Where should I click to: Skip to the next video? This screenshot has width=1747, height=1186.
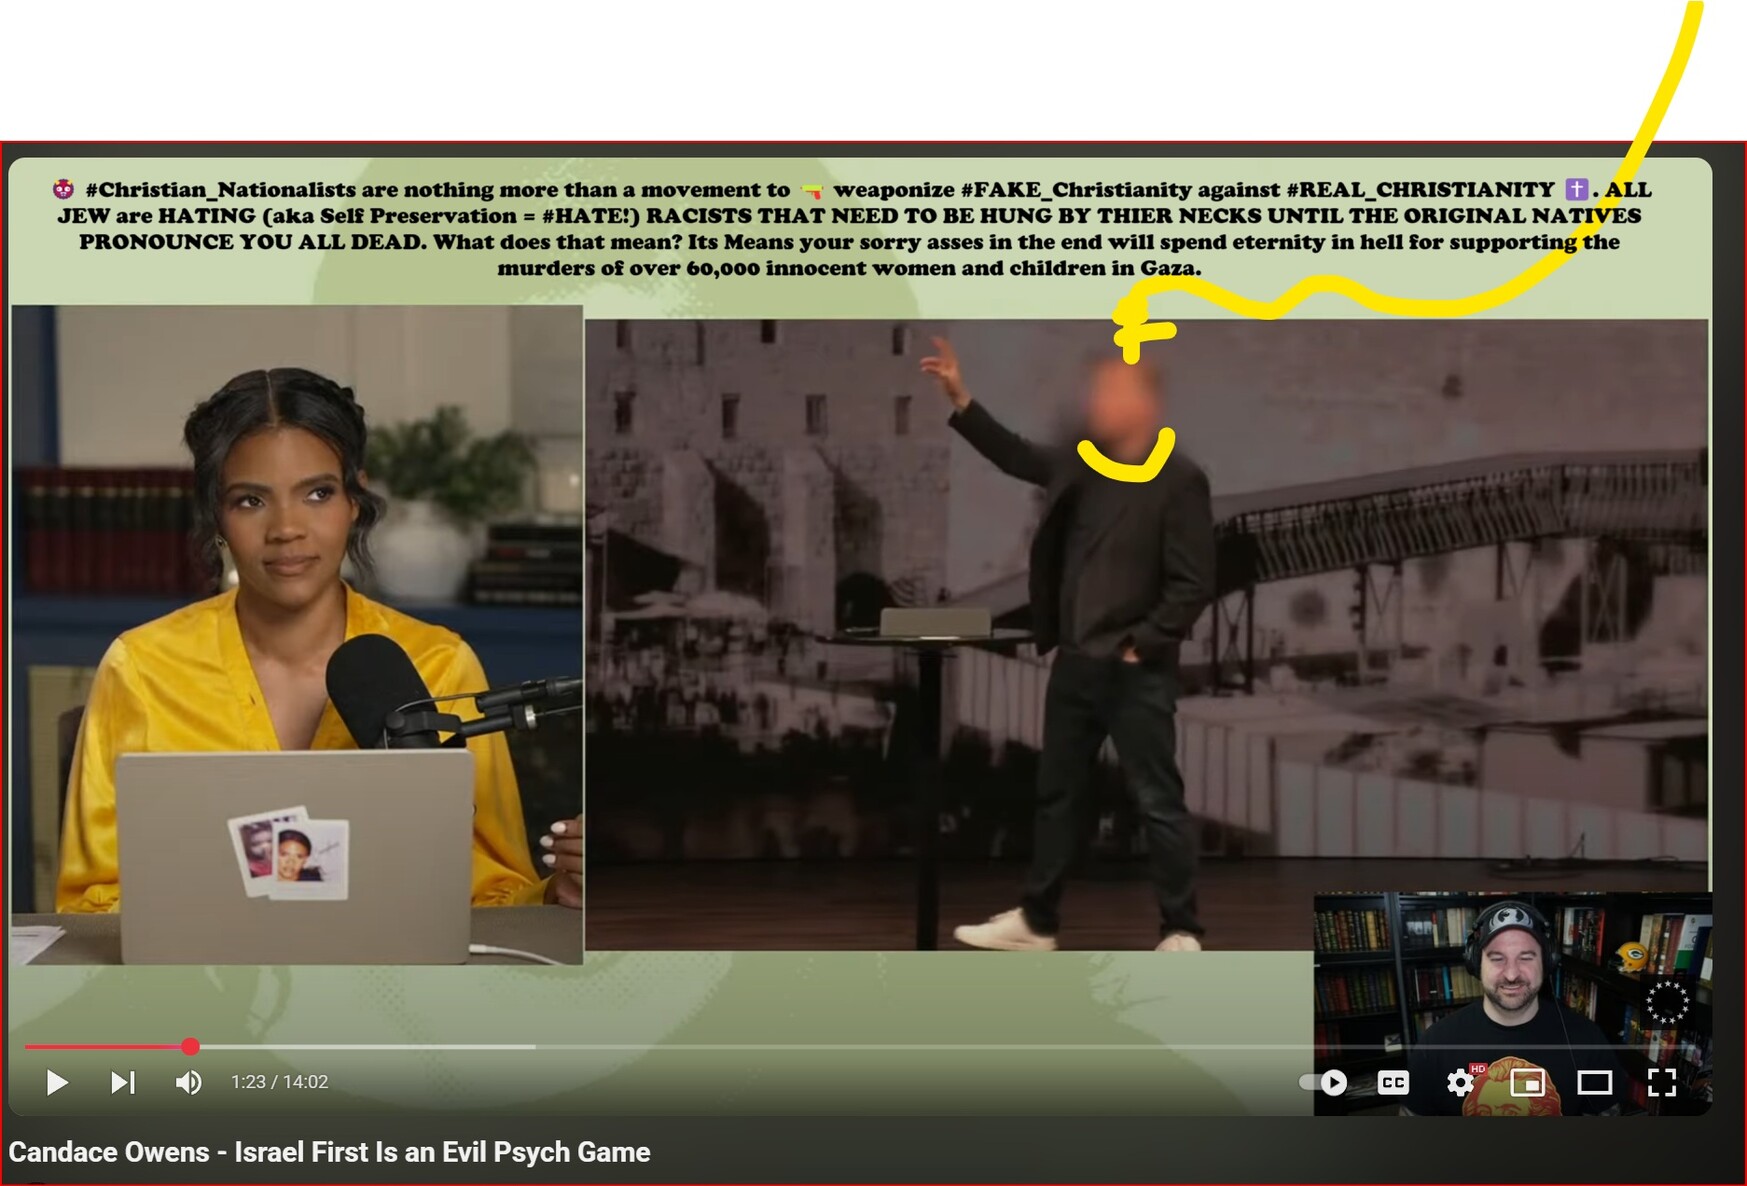click(122, 1082)
